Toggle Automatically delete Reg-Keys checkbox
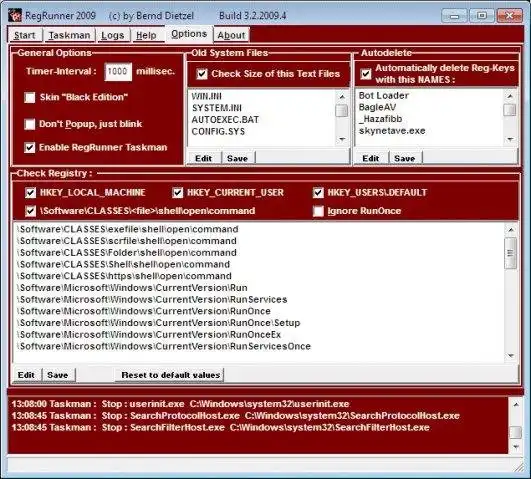The image size is (531, 479). tap(366, 74)
